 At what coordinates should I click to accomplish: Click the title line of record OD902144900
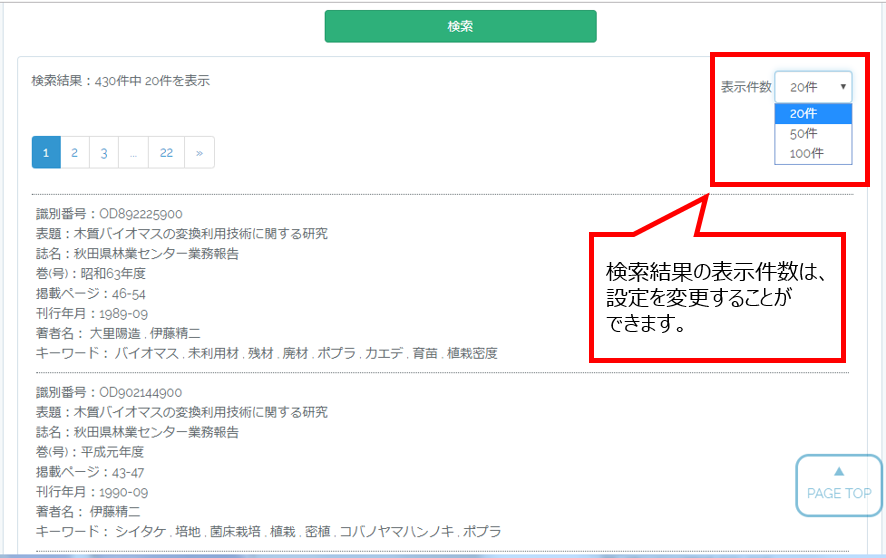[181, 412]
